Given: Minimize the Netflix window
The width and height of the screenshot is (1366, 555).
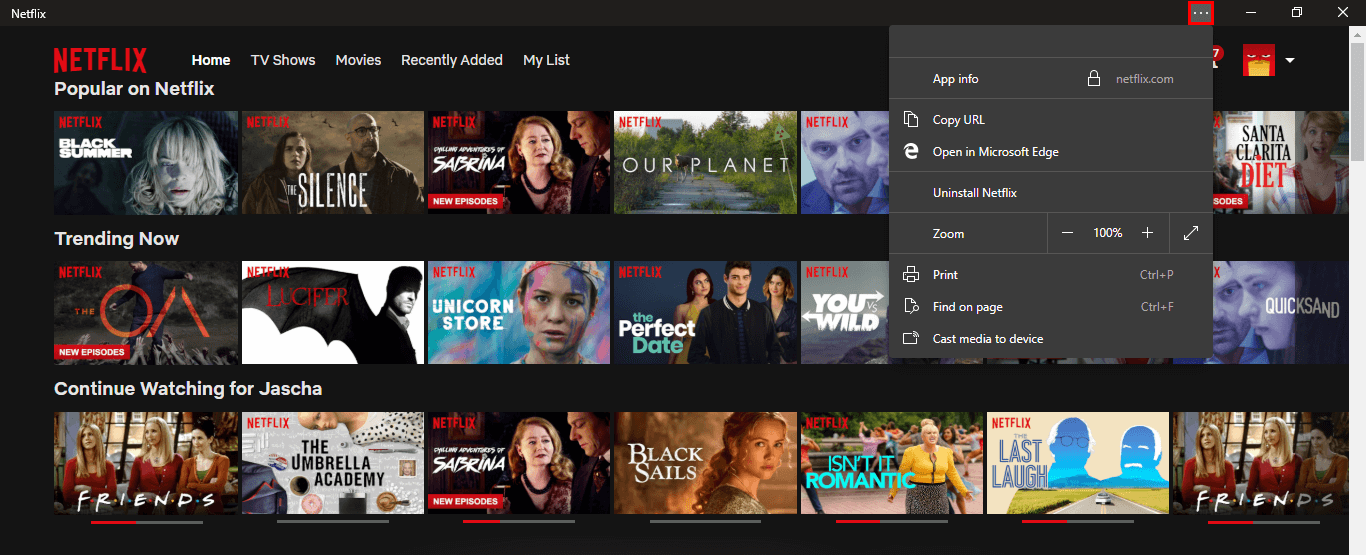Looking at the screenshot, I should 1251,12.
